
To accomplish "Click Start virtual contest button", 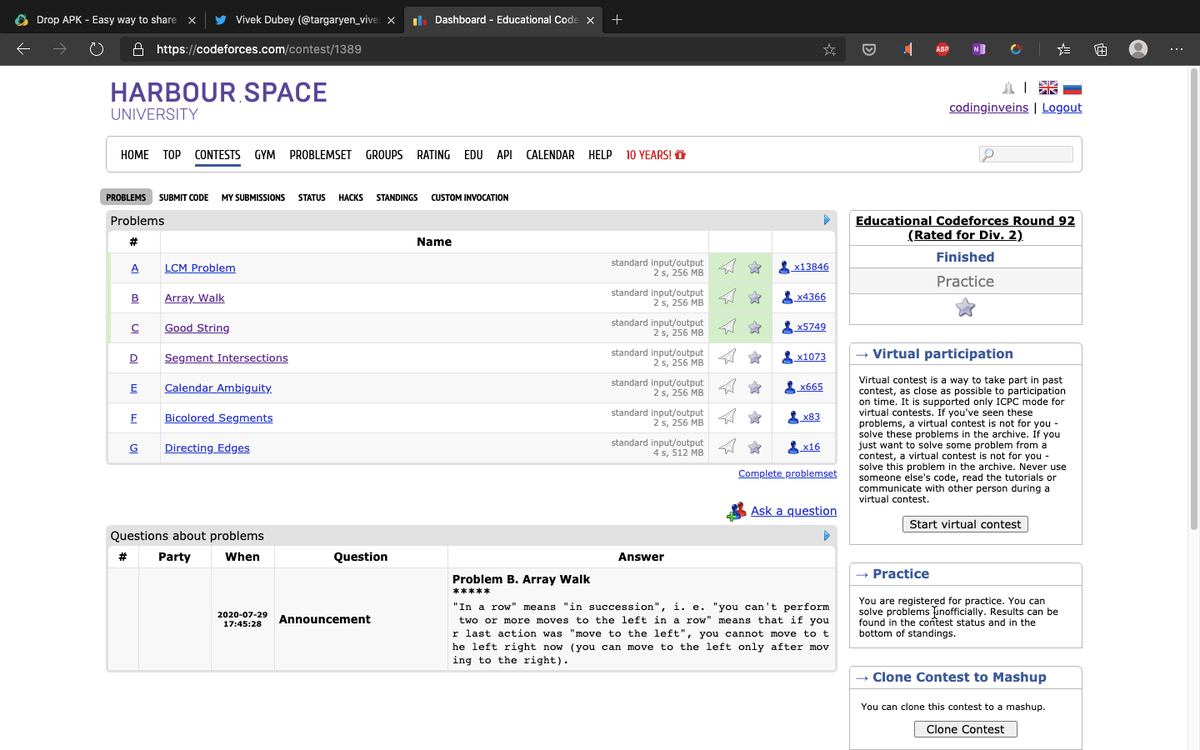I will [x=965, y=524].
